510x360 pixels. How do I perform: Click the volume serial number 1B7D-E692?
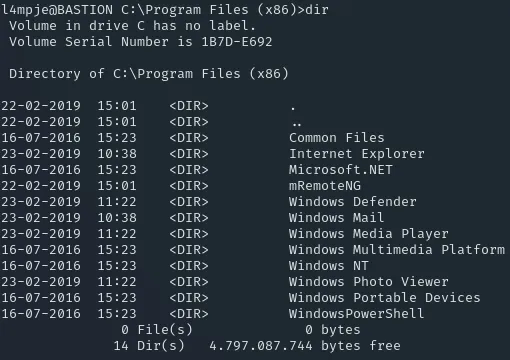(237, 42)
